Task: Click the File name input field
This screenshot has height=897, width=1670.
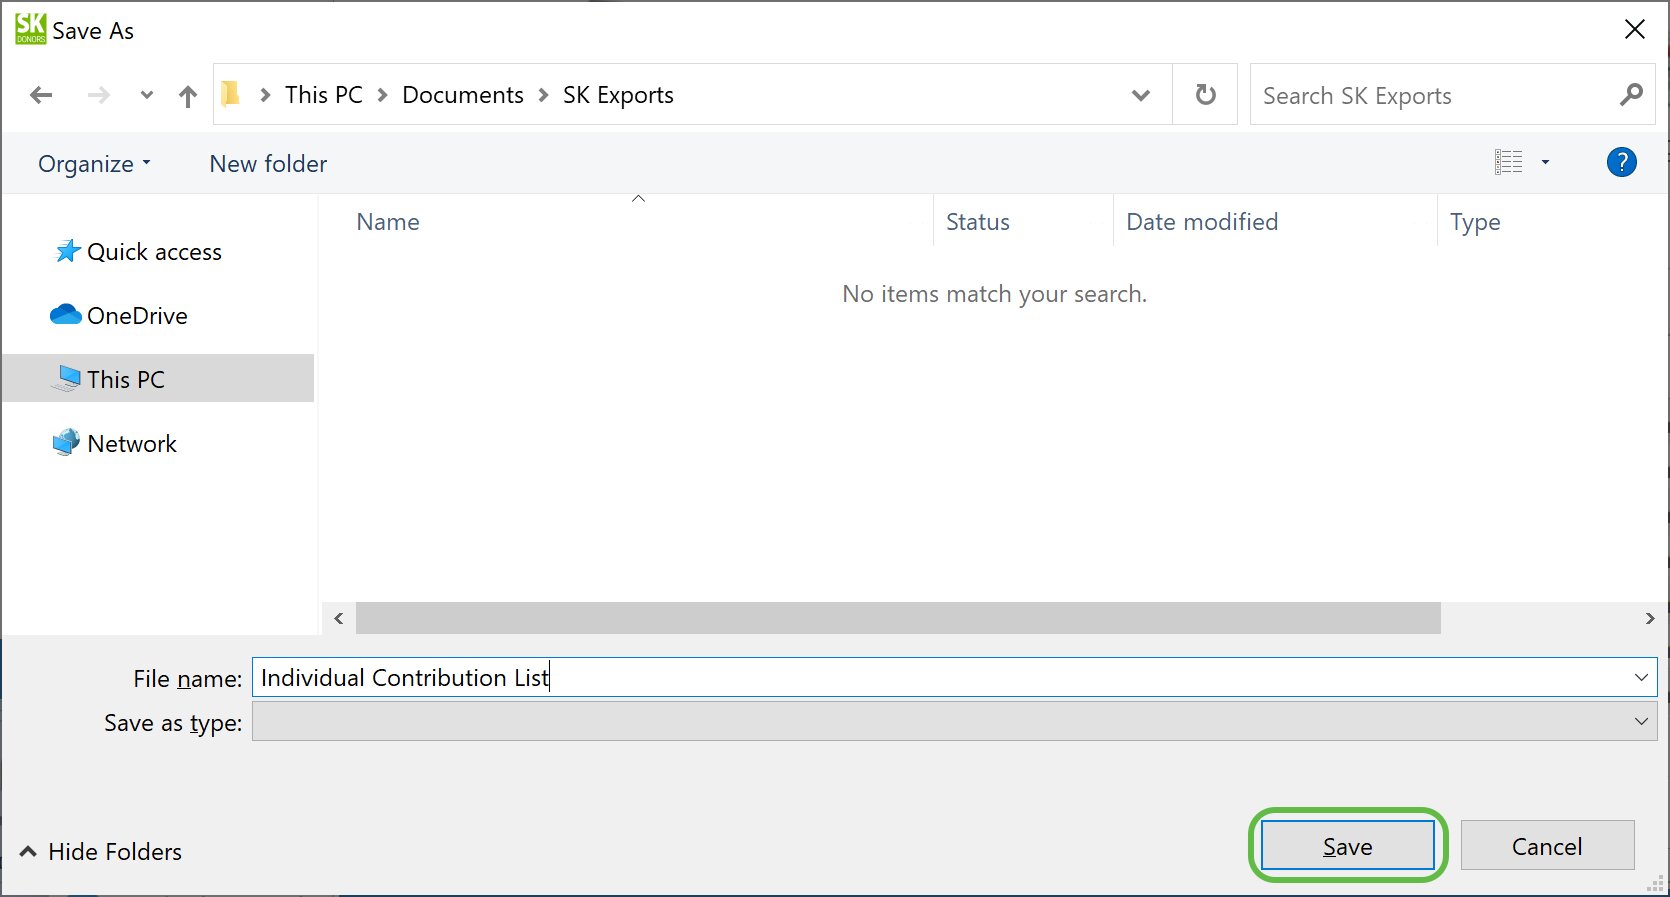Action: click(940, 678)
